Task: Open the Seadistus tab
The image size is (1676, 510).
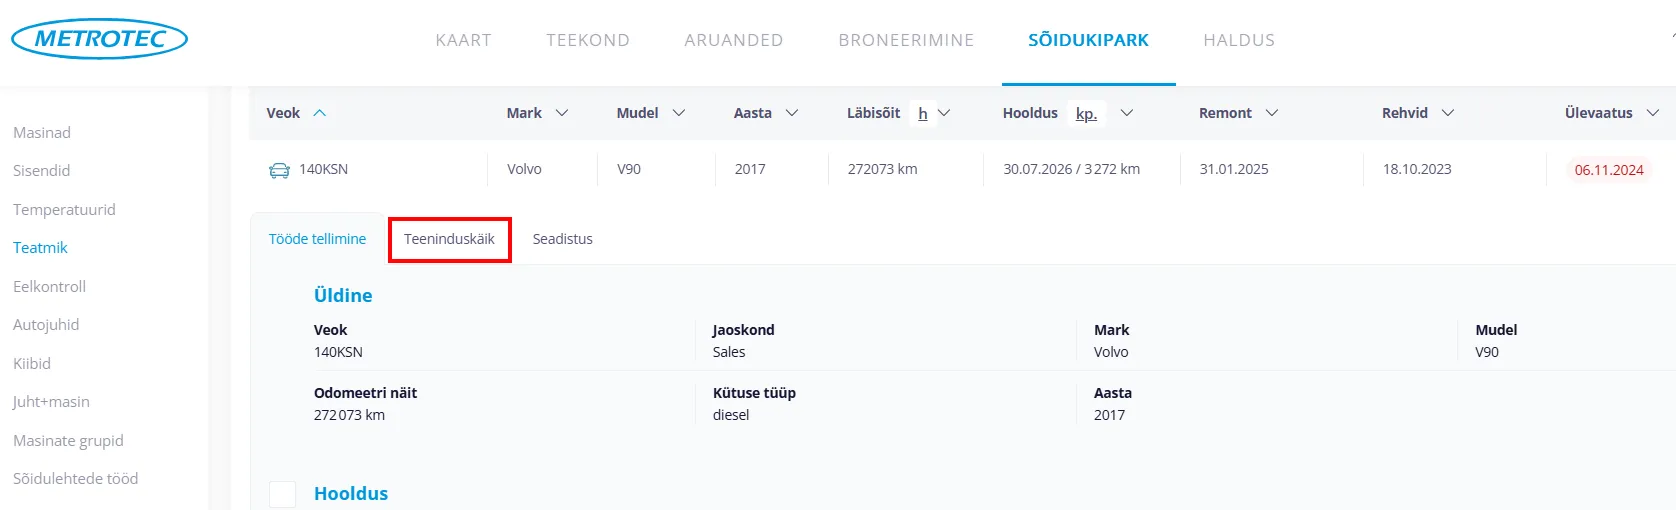Action: (x=562, y=239)
